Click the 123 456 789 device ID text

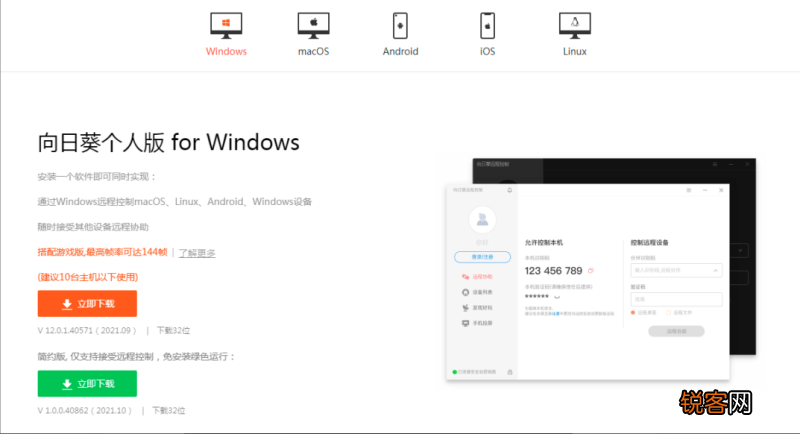tap(553, 271)
